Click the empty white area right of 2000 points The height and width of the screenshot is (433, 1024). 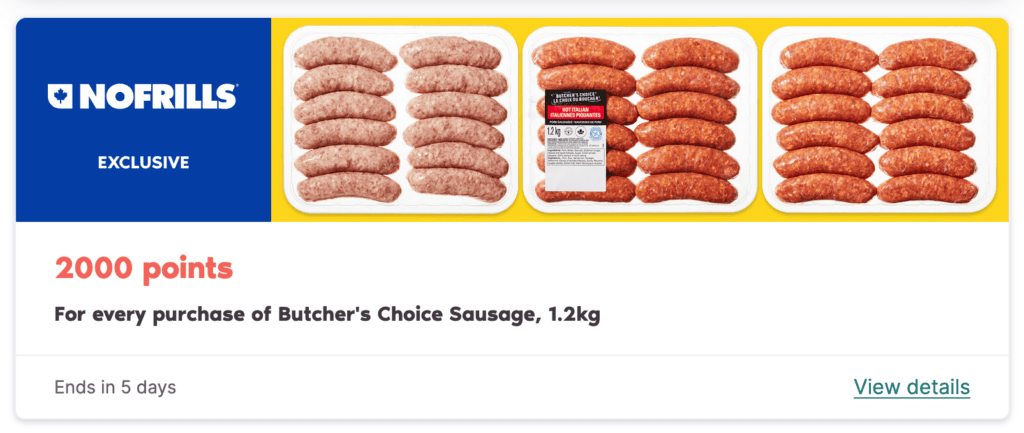coord(620,268)
